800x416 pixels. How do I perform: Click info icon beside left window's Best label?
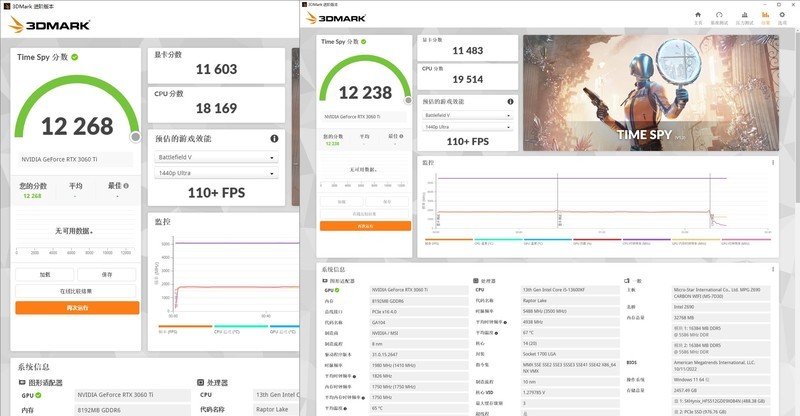pos(126,186)
